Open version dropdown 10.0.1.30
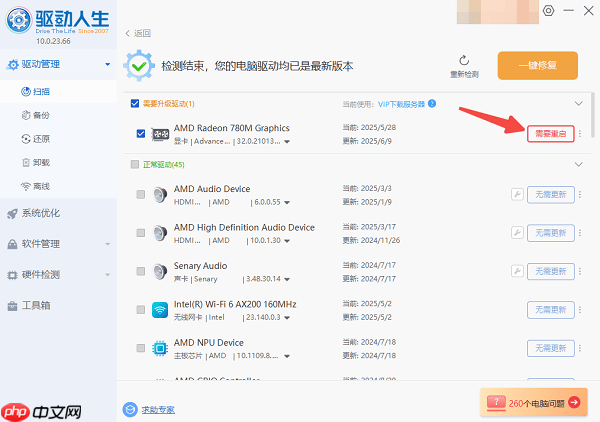Viewport: 600px width, 422px height. pyautogui.click(x=287, y=241)
